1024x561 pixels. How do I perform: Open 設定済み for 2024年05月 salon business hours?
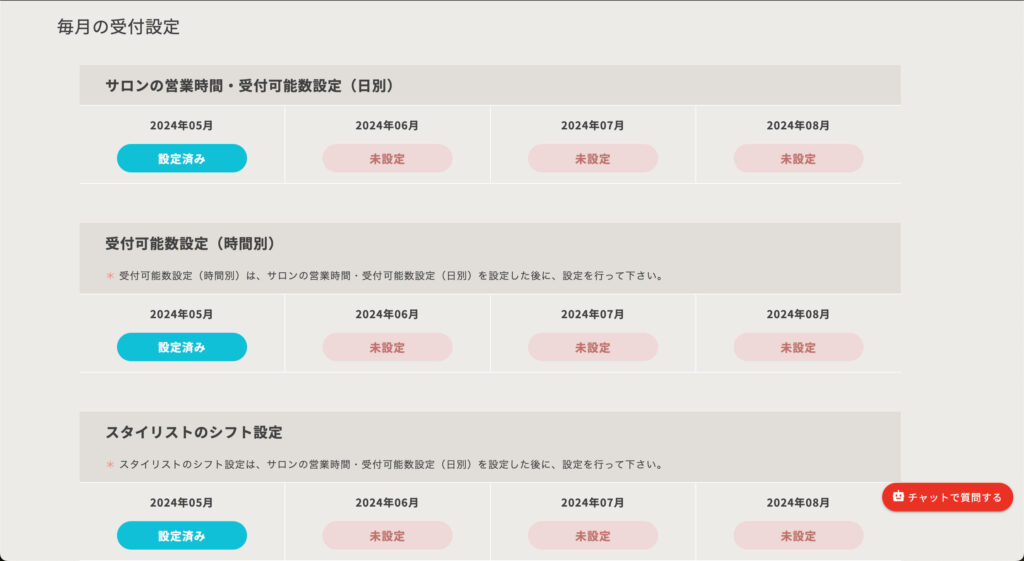[x=182, y=158]
